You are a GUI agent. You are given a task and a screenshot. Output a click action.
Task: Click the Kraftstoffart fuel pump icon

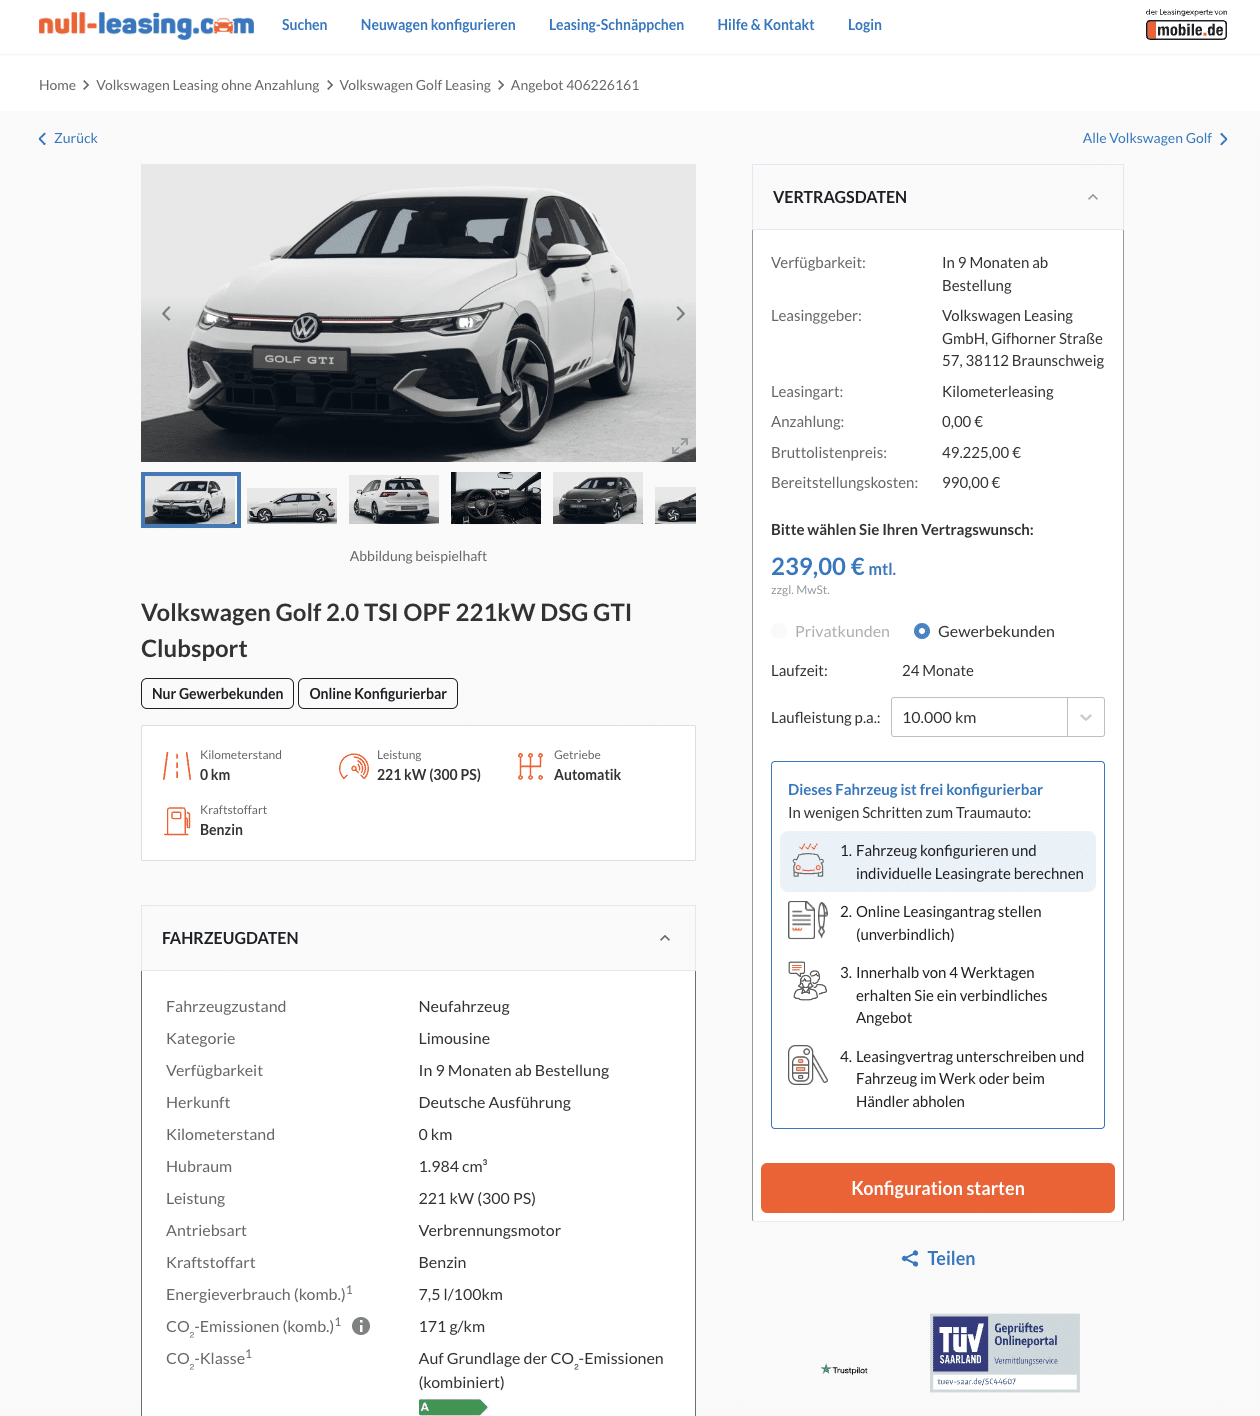click(x=177, y=821)
